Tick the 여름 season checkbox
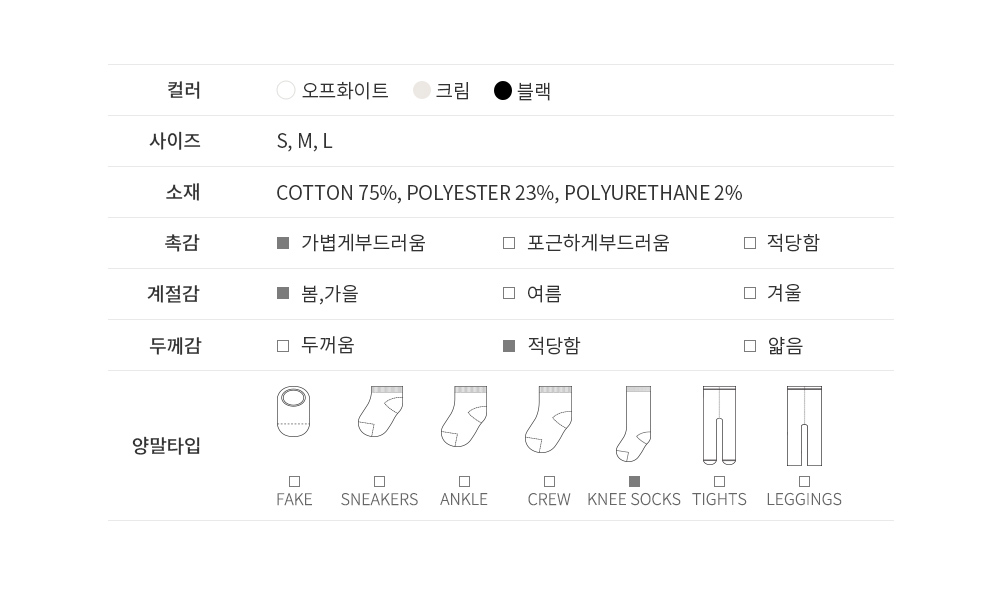This screenshot has width=1000, height=600. 509,293
